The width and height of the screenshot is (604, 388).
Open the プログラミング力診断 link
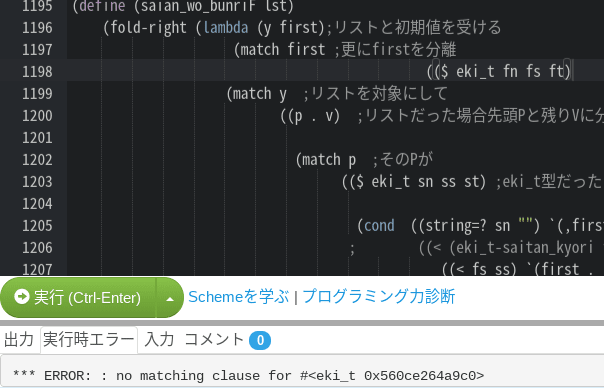[x=379, y=297]
